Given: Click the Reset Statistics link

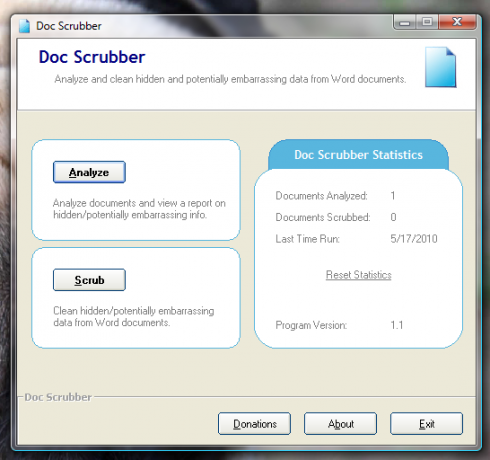Looking at the screenshot, I should [358, 275].
